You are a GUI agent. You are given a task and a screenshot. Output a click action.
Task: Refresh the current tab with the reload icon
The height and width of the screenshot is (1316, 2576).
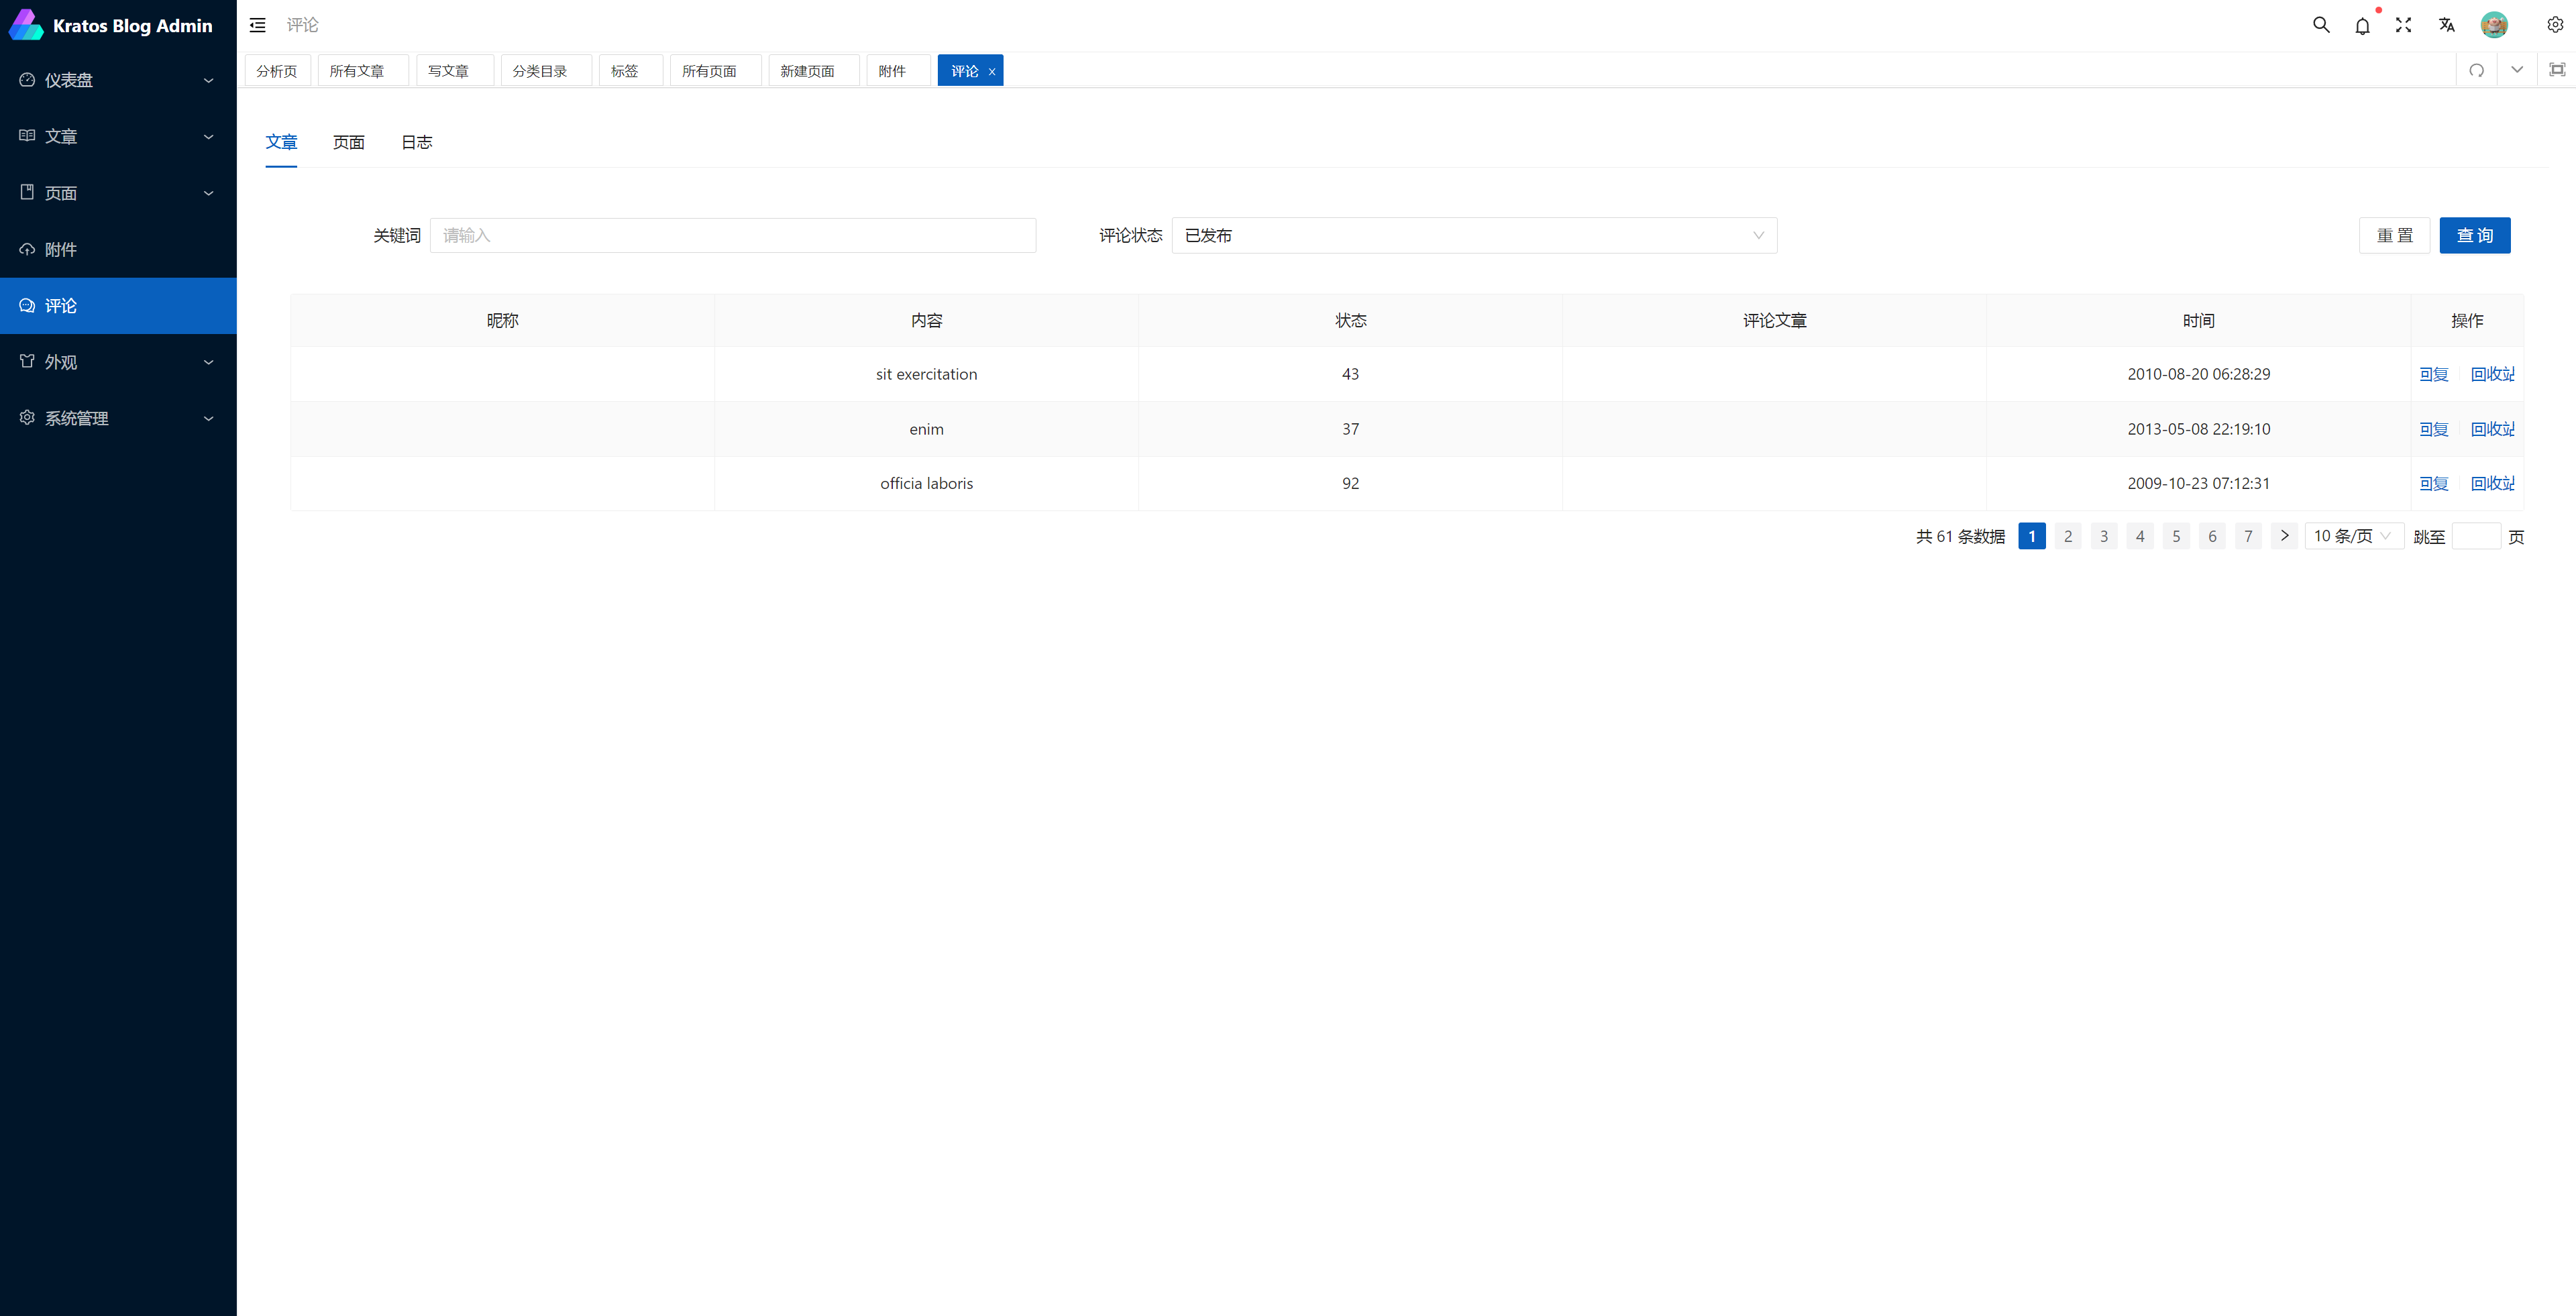(x=2476, y=70)
